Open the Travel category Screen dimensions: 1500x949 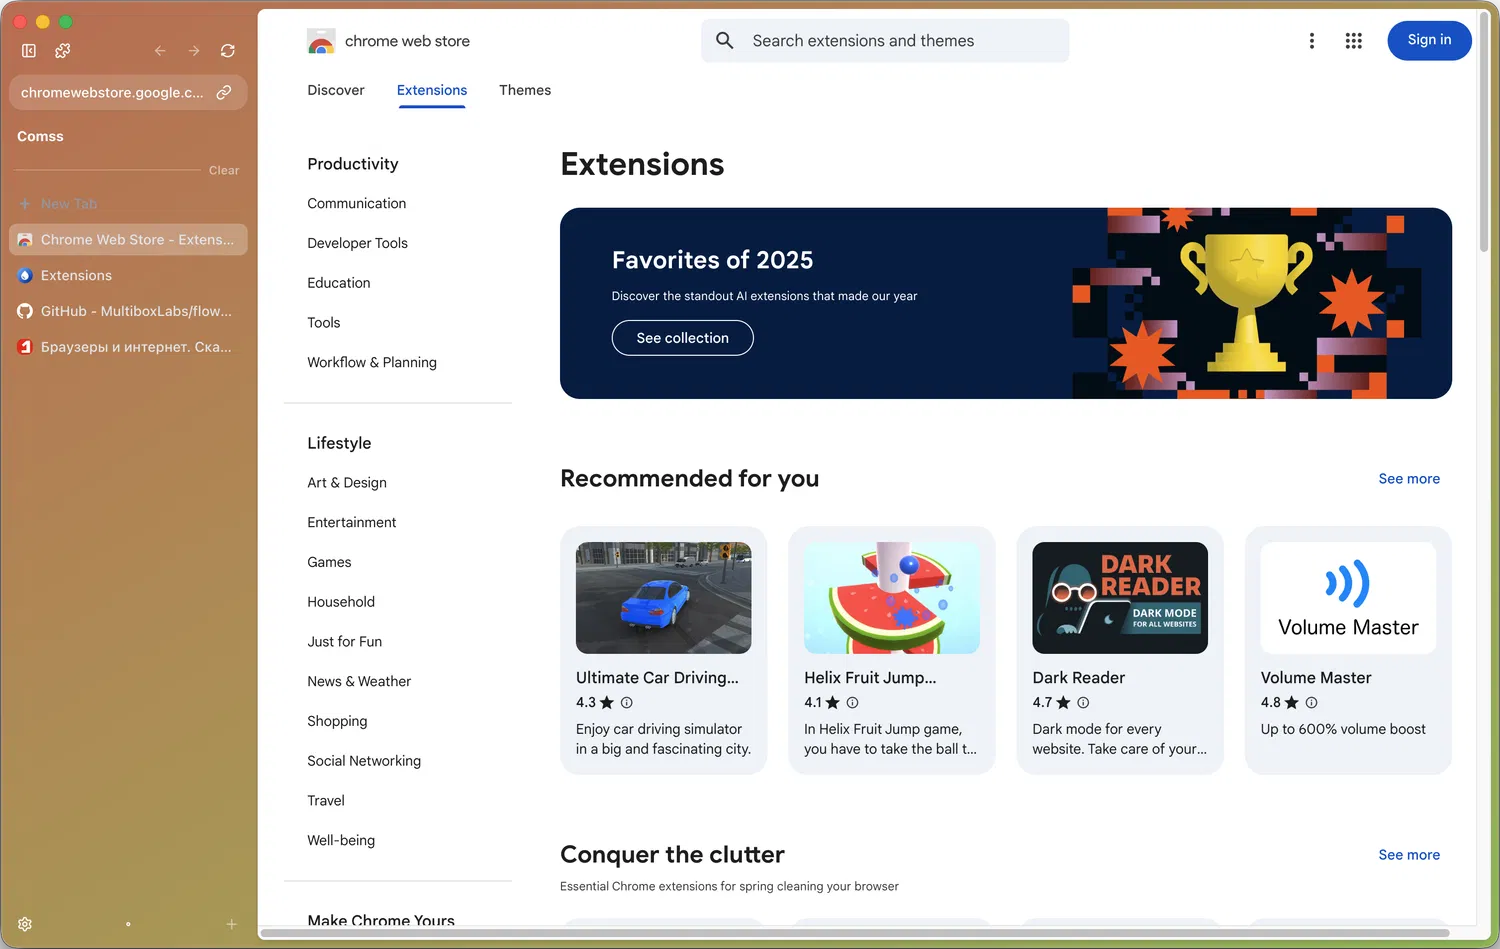click(x=326, y=801)
